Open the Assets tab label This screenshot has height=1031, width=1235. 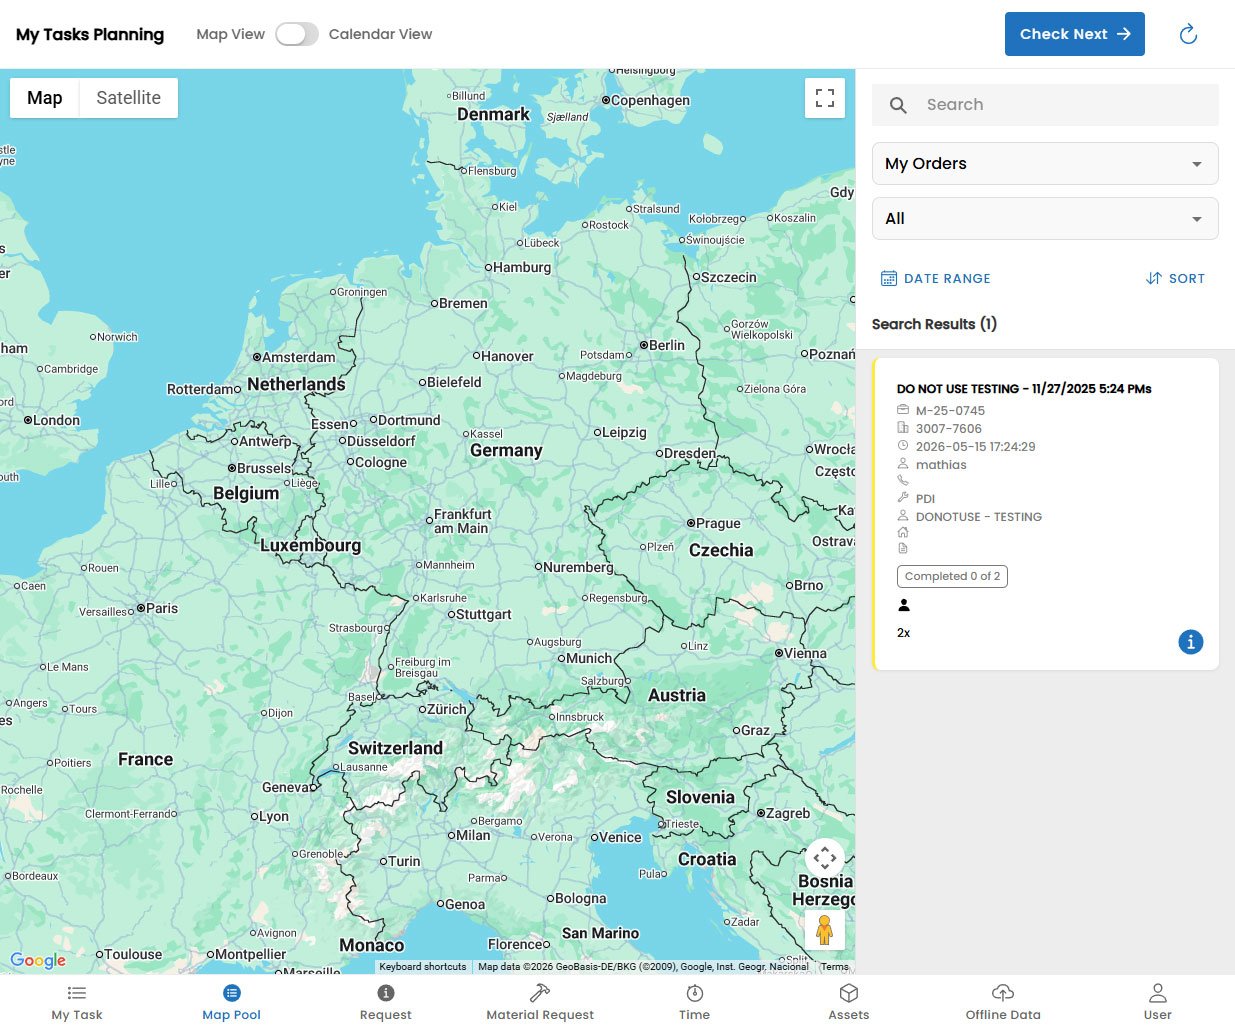tap(849, 1015)
